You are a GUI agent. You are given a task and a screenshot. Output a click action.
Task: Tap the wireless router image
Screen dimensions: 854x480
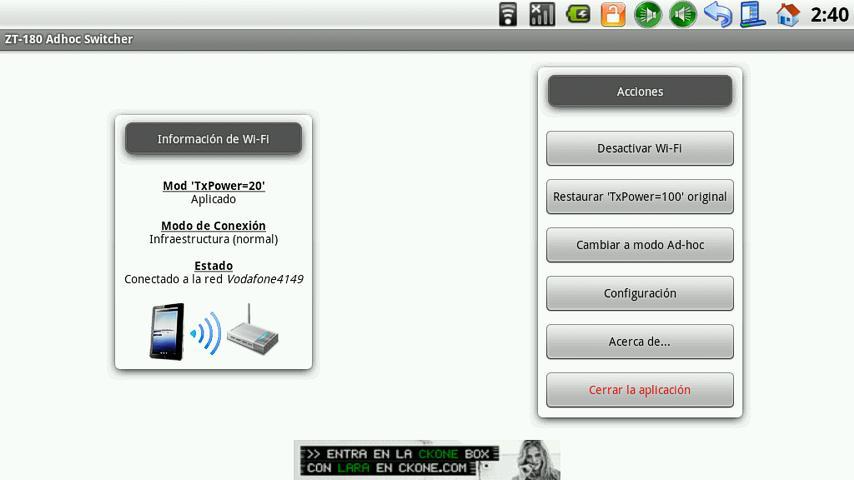251,331
